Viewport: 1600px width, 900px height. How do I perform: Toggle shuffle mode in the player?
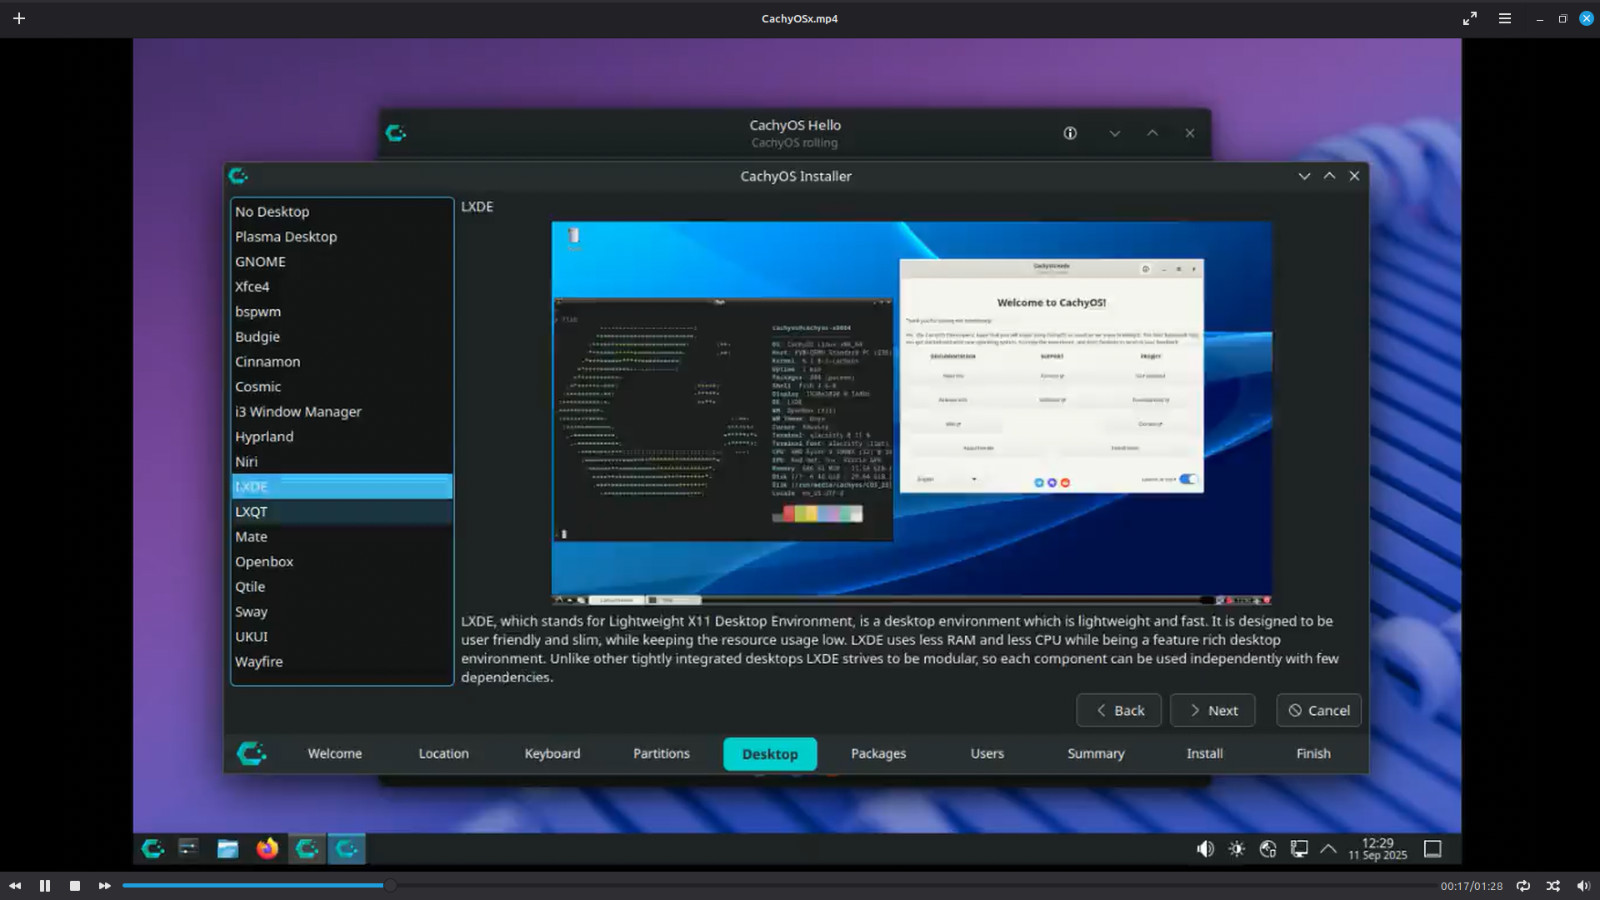1553,886
